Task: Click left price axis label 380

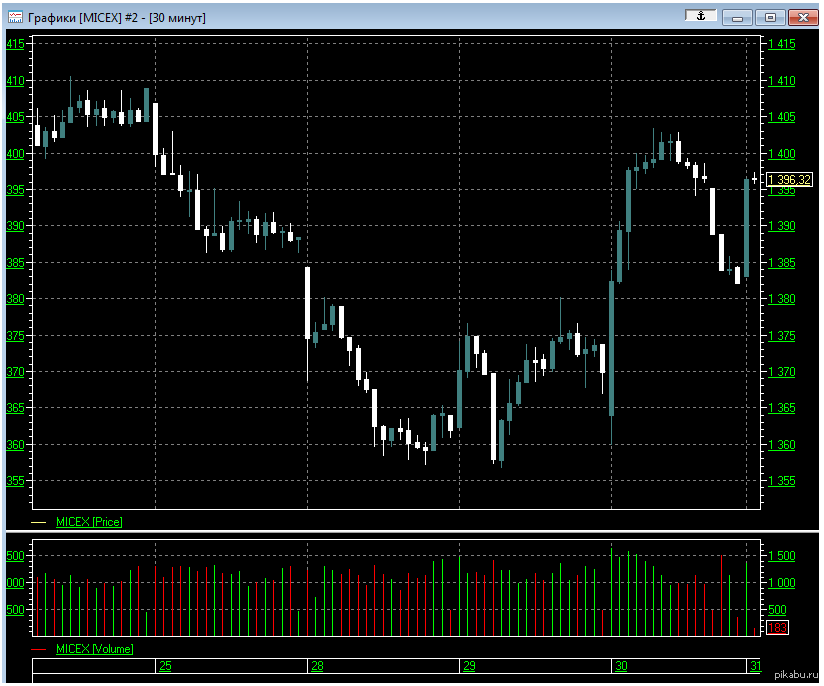Action: [x=15, y=299]
